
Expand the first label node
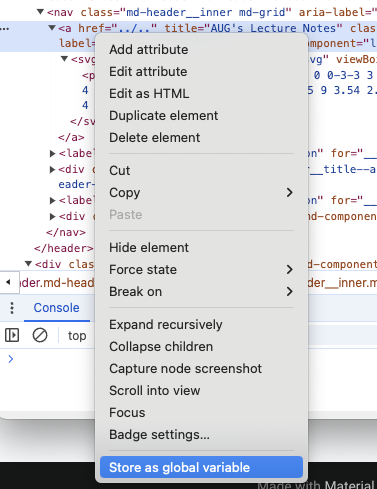pos(52,153)
